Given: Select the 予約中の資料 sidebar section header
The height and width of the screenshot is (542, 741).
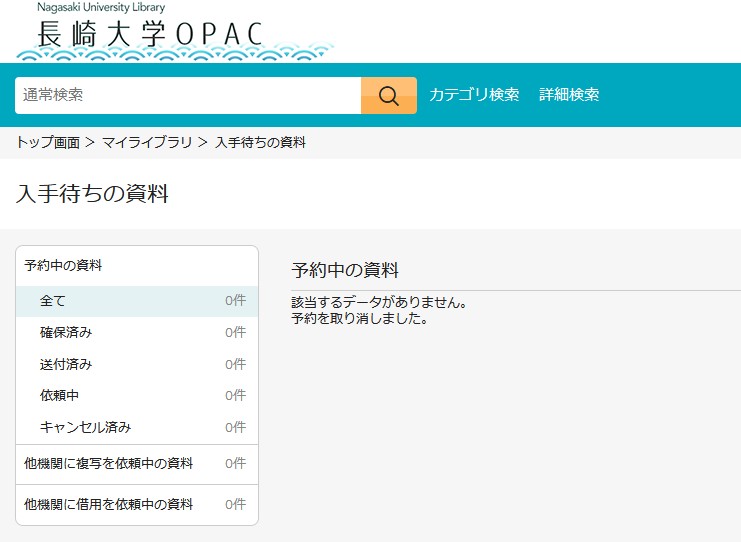Looking at the screenshot, I should 63,266.
